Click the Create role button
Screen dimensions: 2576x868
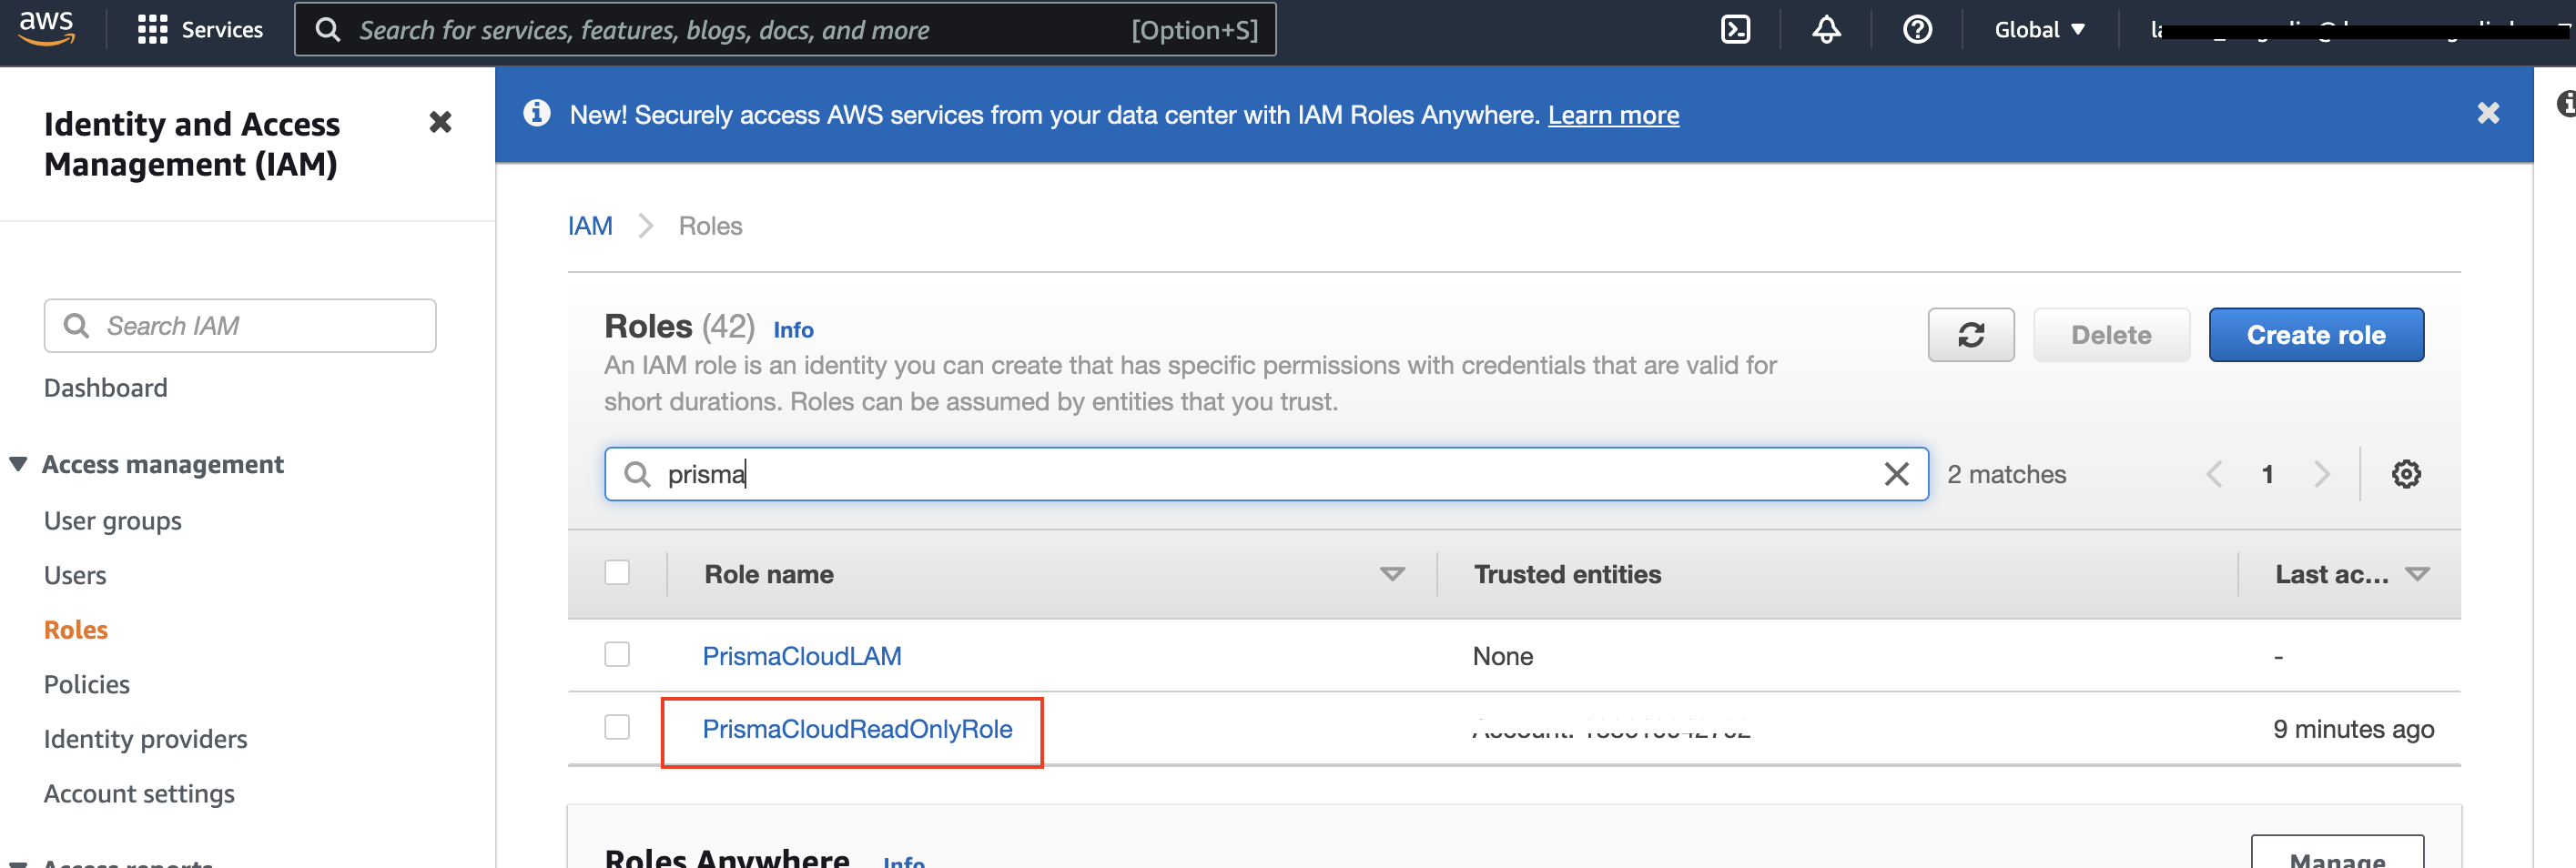2315,335
